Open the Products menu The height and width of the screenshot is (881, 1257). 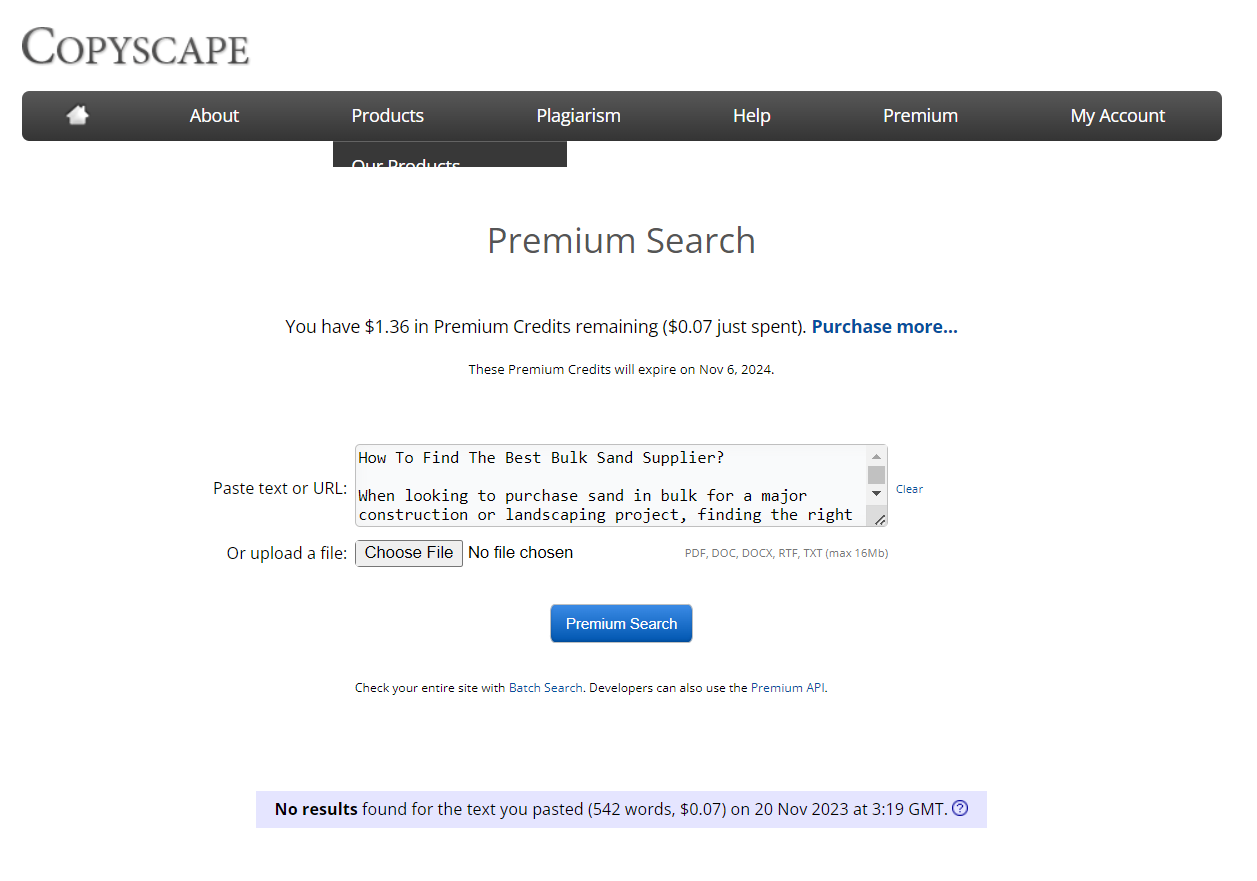coord(388,116)
